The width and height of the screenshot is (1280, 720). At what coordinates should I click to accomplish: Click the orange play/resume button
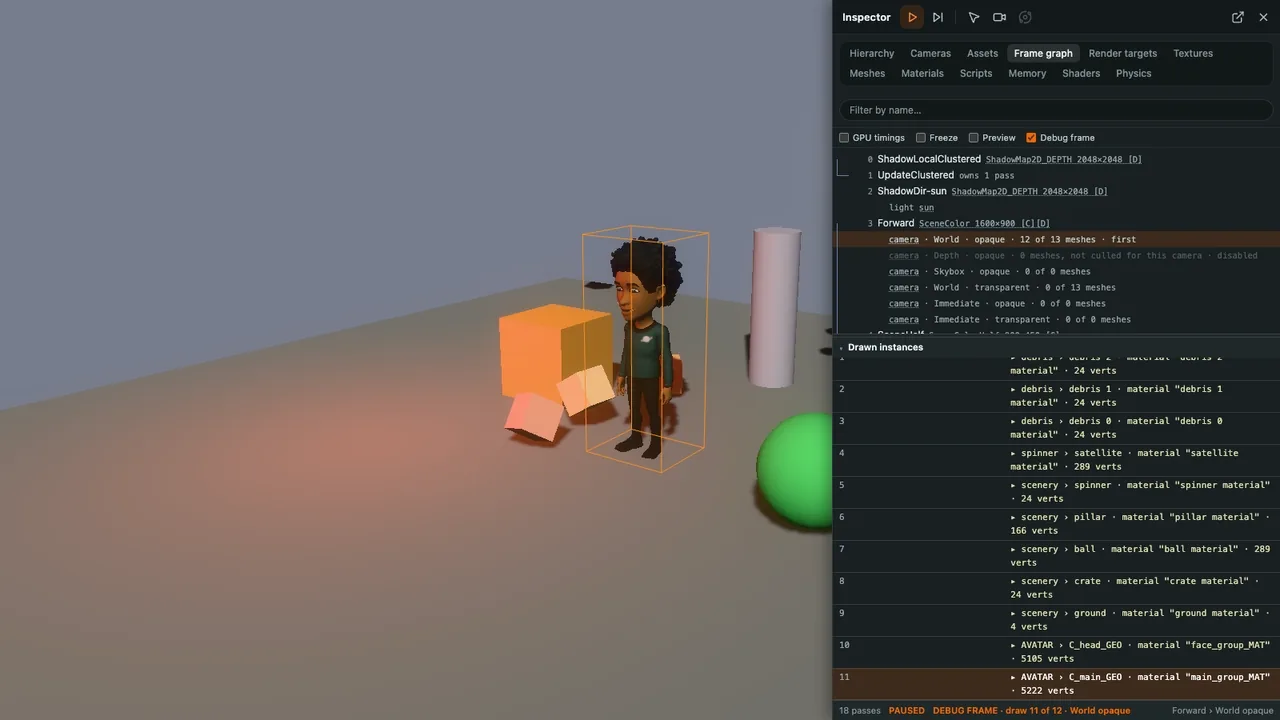click(x=912, y=17)
